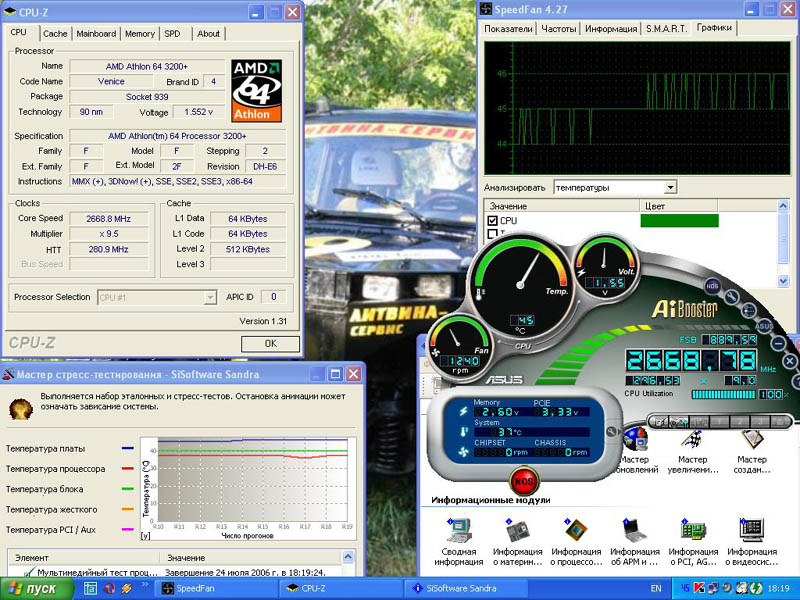This screenshot has width=800, height=600.
Task: Maximize the Sandra stress test wizard window
Action: [x=335, y=374]
